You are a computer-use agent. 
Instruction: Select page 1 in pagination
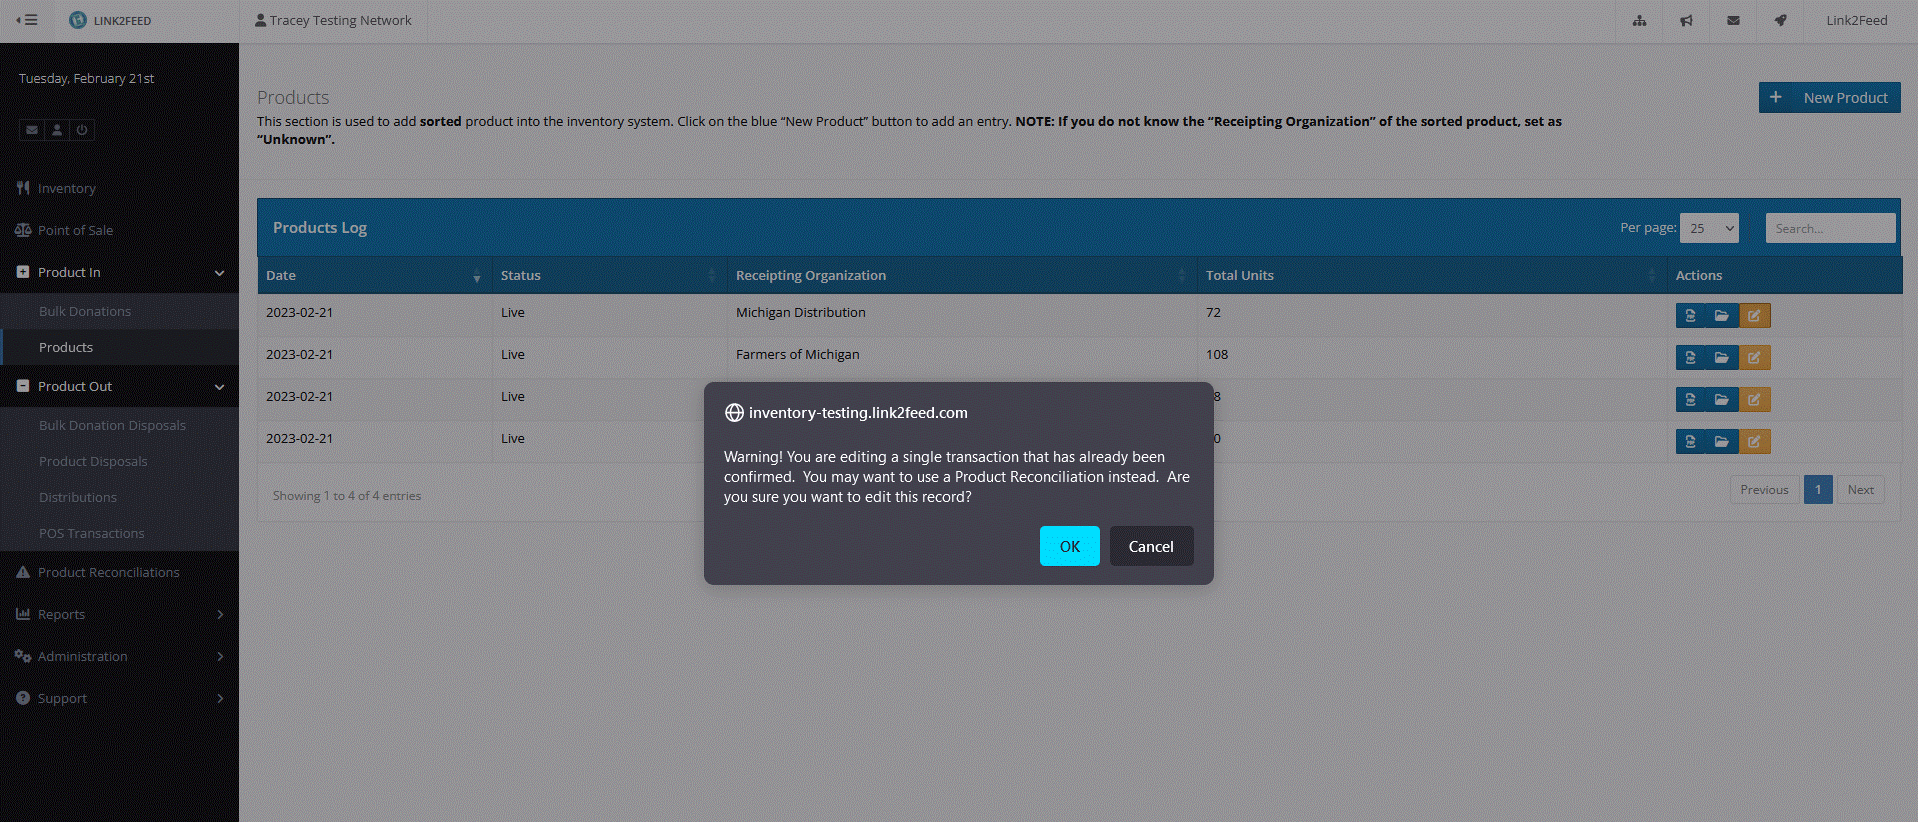[x=1818, y=490]
